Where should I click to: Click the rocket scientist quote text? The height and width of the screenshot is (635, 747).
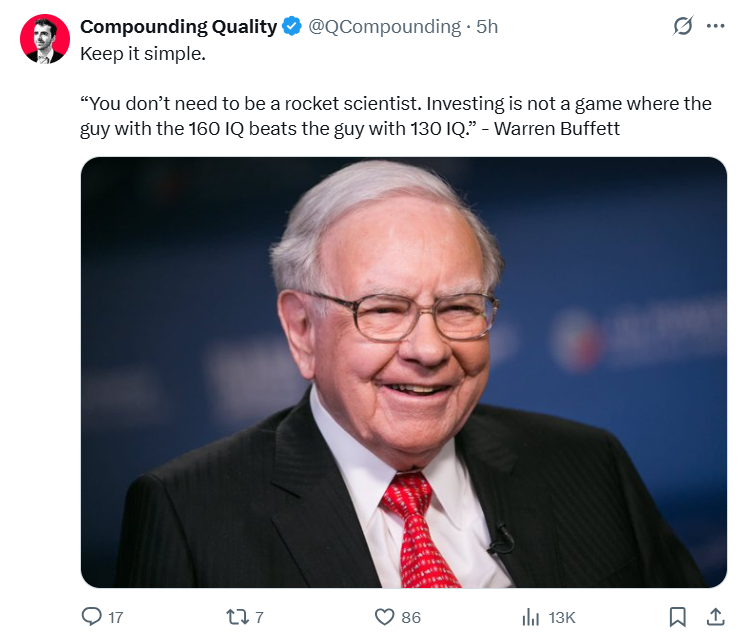[396, 116]
